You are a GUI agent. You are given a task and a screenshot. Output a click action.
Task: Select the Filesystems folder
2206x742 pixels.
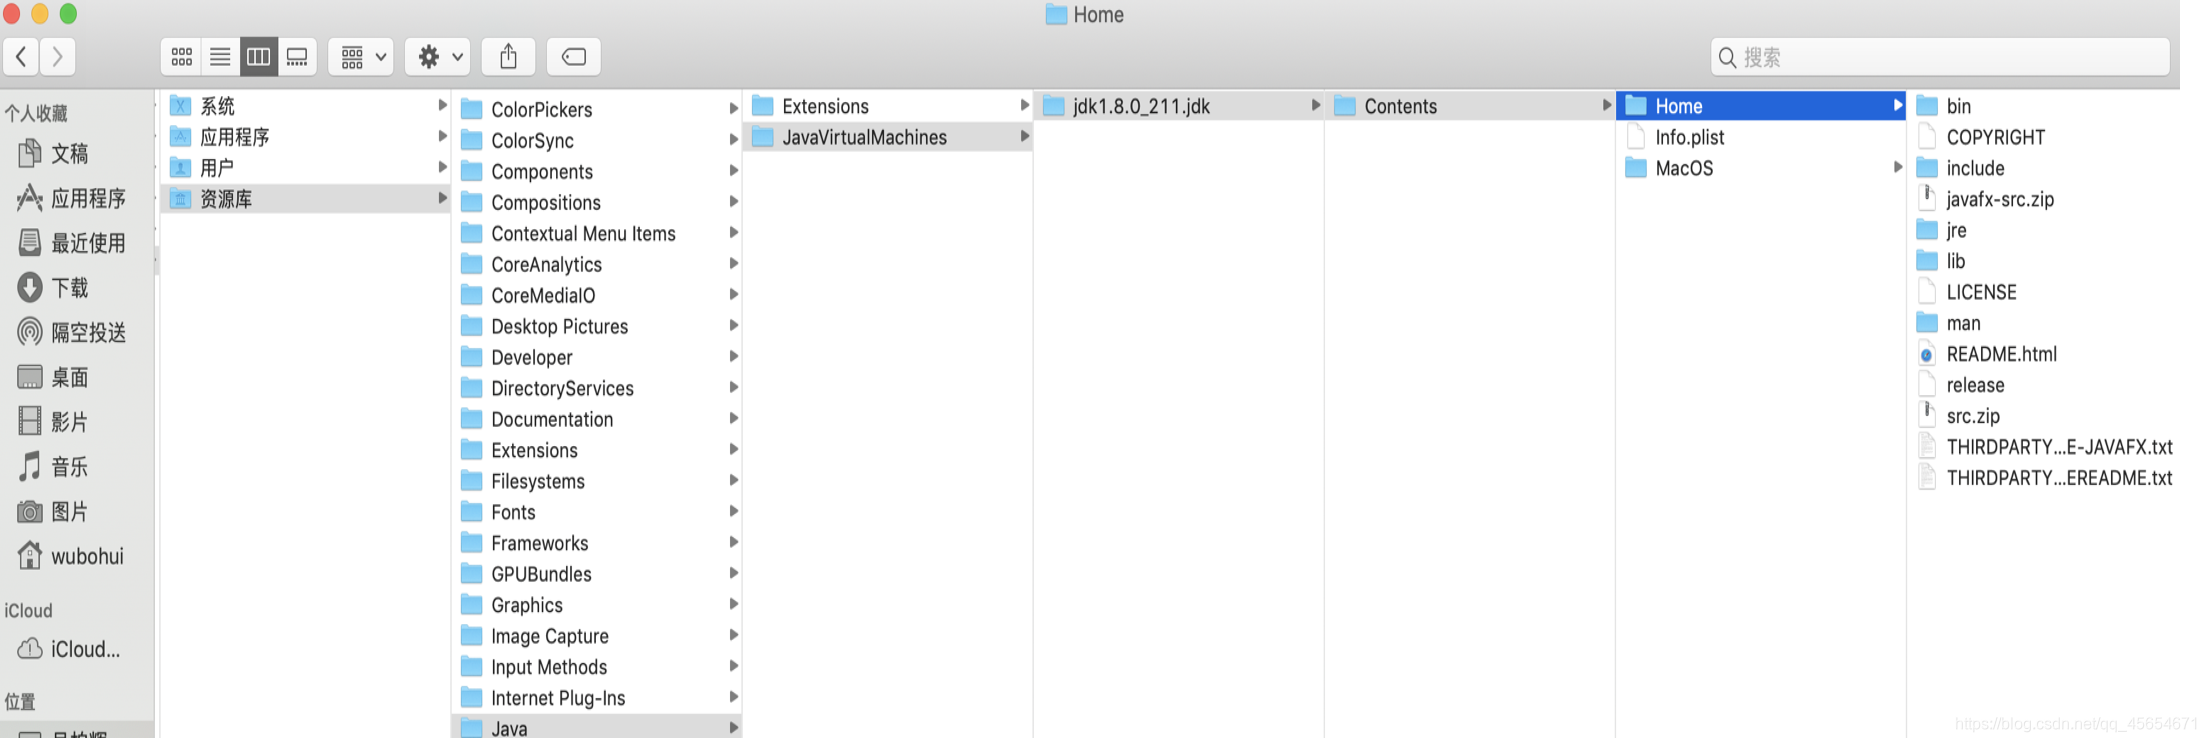click(x=597, y=482)
